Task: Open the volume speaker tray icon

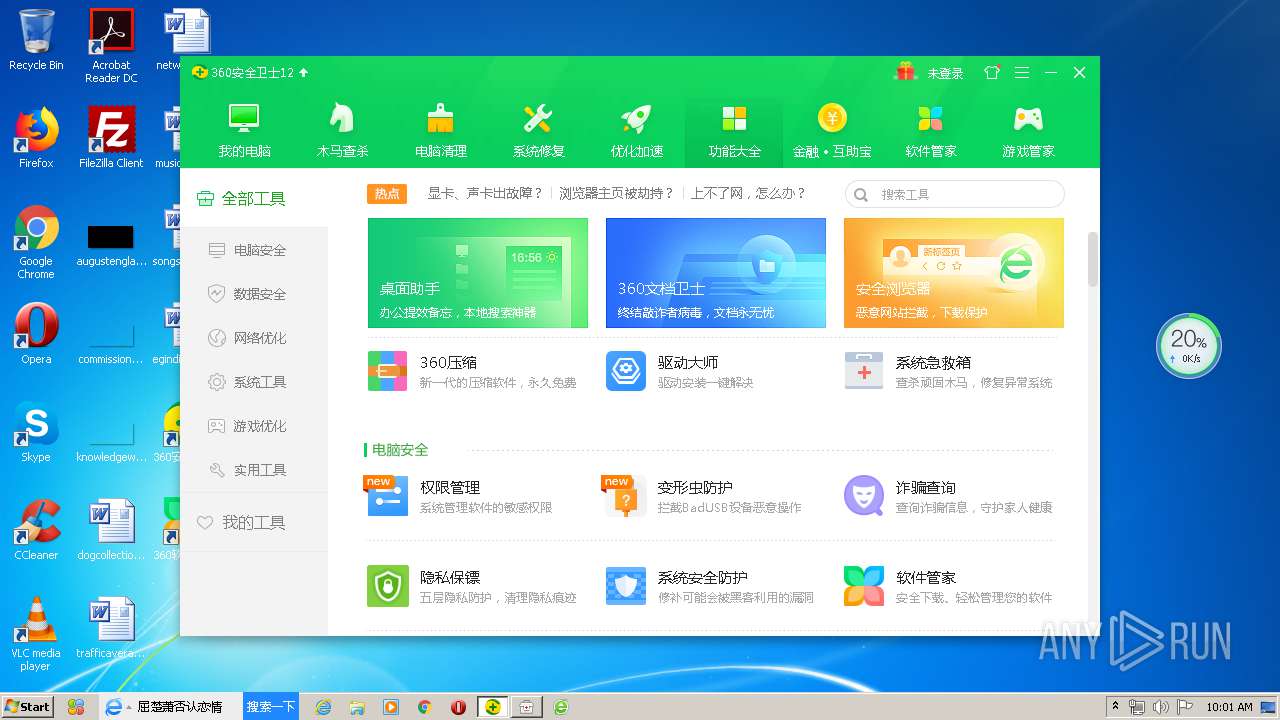Action: 1160,707
